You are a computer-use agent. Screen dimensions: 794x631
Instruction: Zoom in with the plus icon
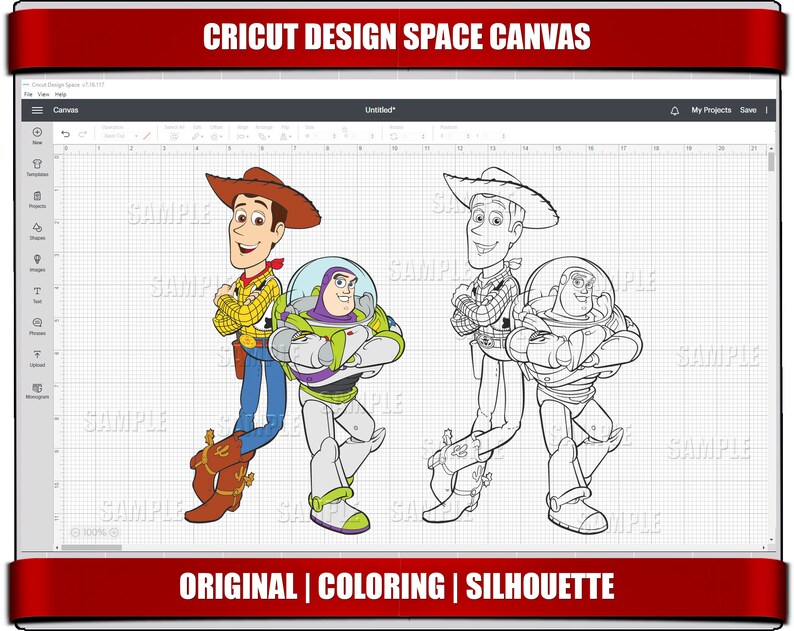114,532
